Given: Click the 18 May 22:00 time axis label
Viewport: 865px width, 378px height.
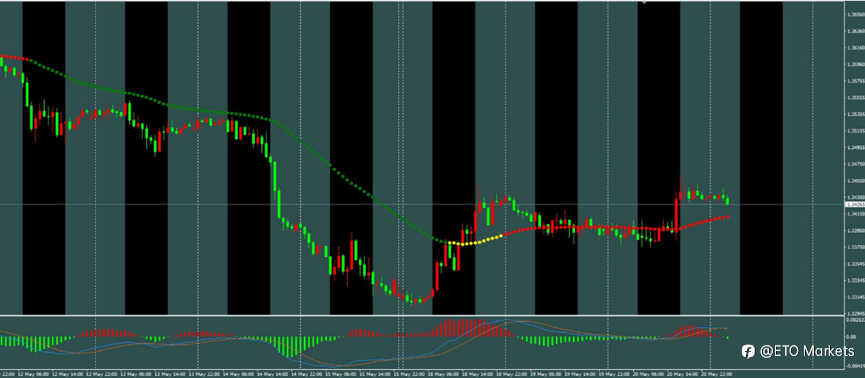Looking at the screenshot, I should (512, 374).
